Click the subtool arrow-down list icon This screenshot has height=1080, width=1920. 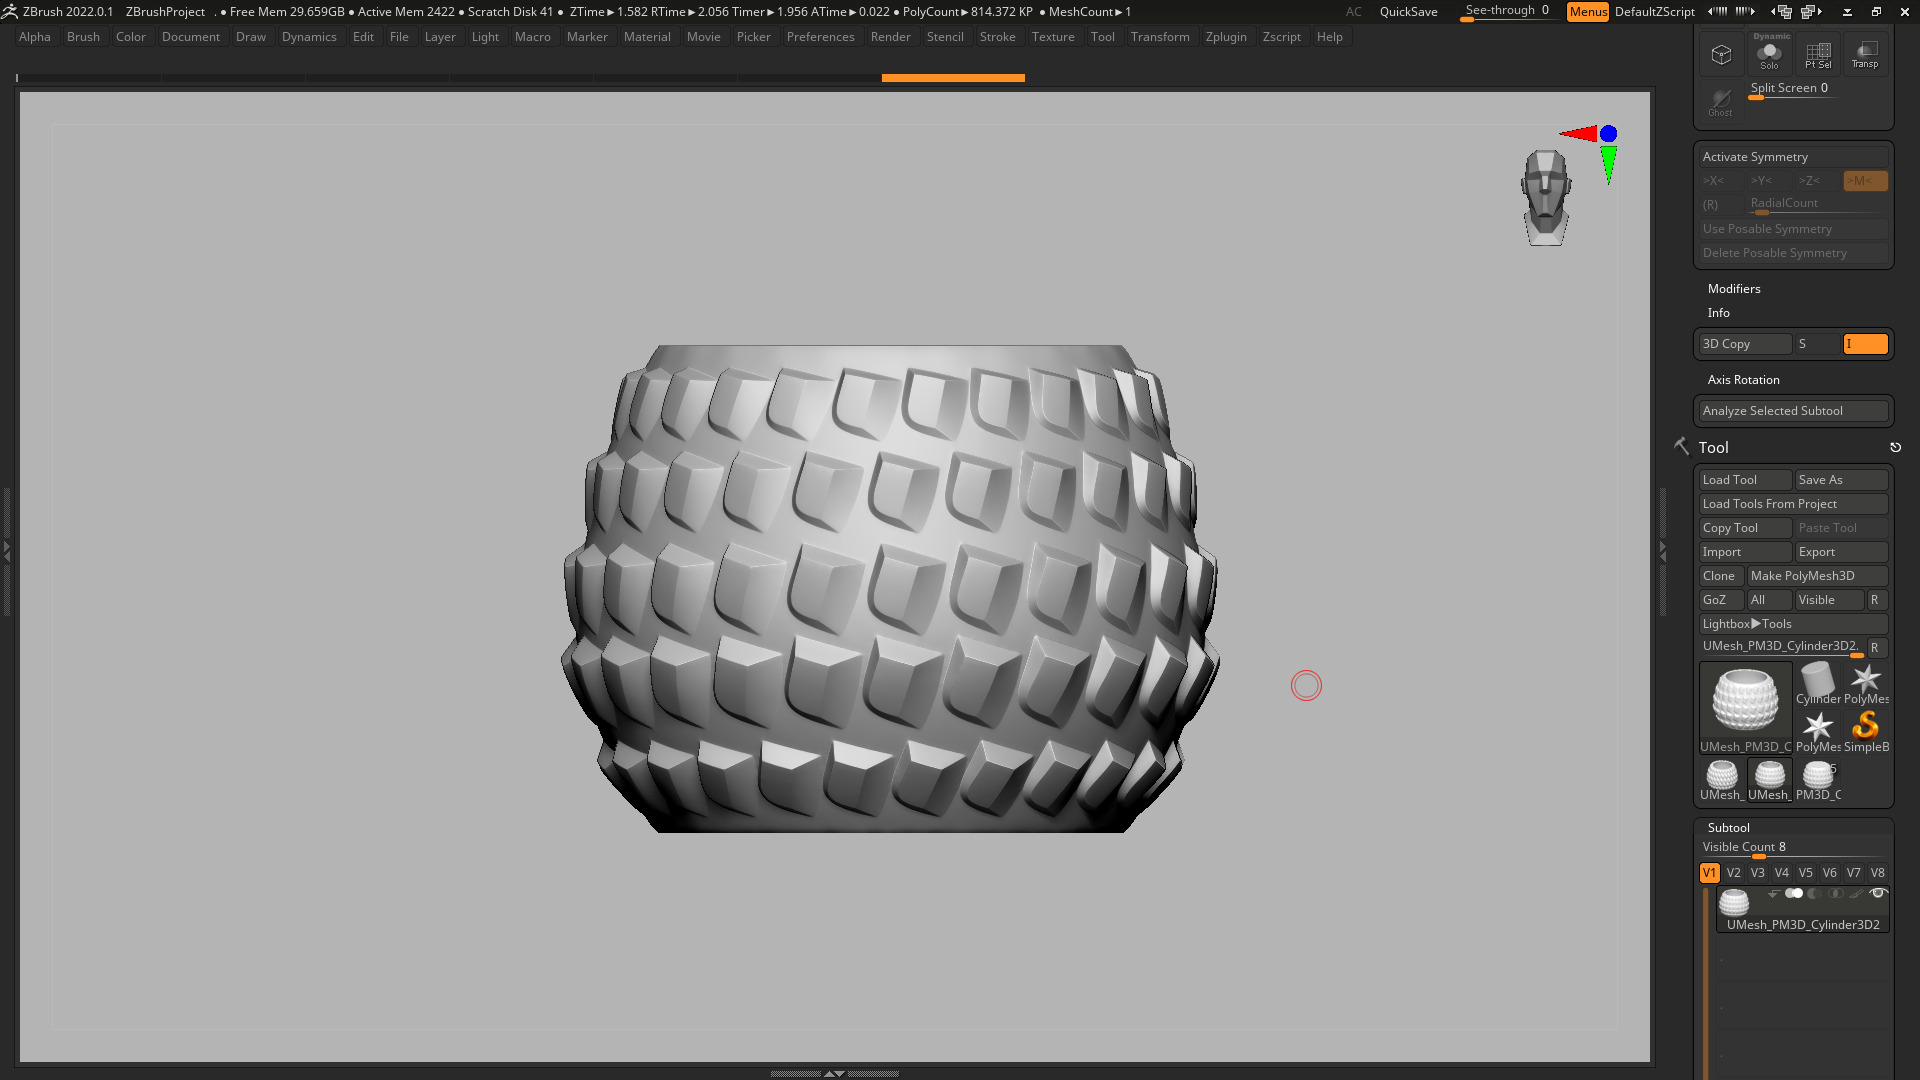1773,894
